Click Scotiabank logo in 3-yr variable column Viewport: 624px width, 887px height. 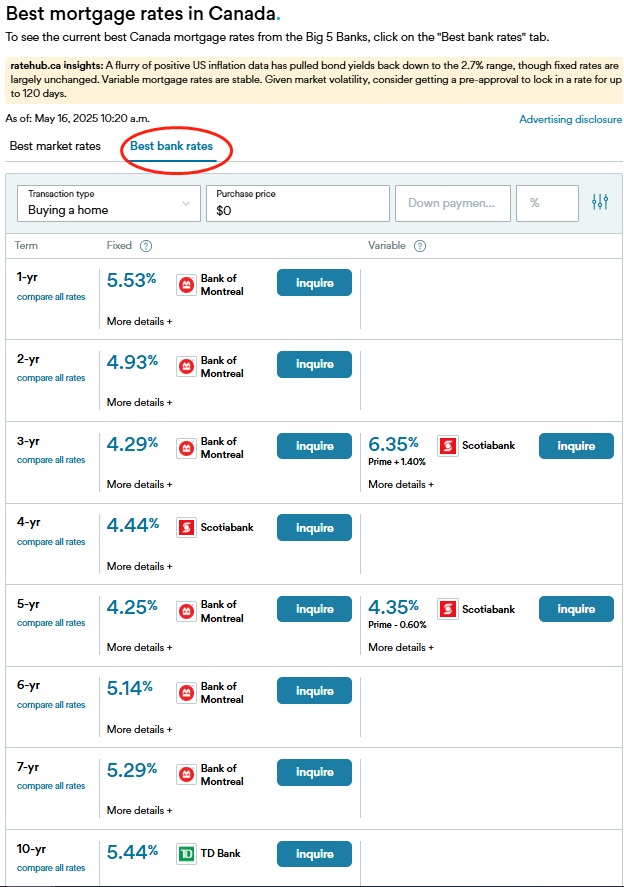tap(447, 446)
